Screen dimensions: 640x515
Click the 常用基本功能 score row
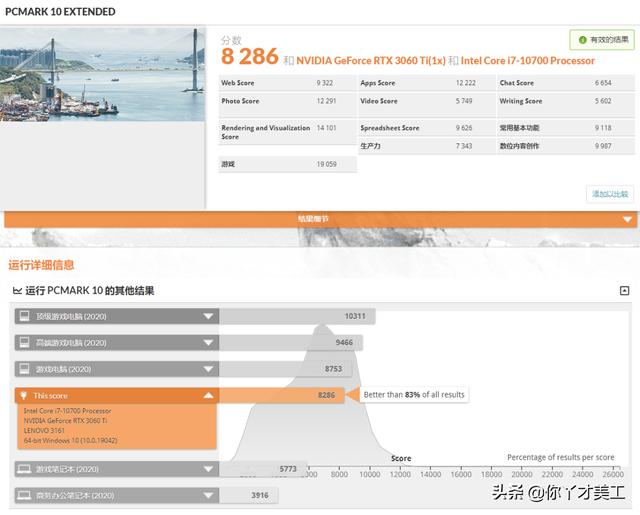coord(566,128)
